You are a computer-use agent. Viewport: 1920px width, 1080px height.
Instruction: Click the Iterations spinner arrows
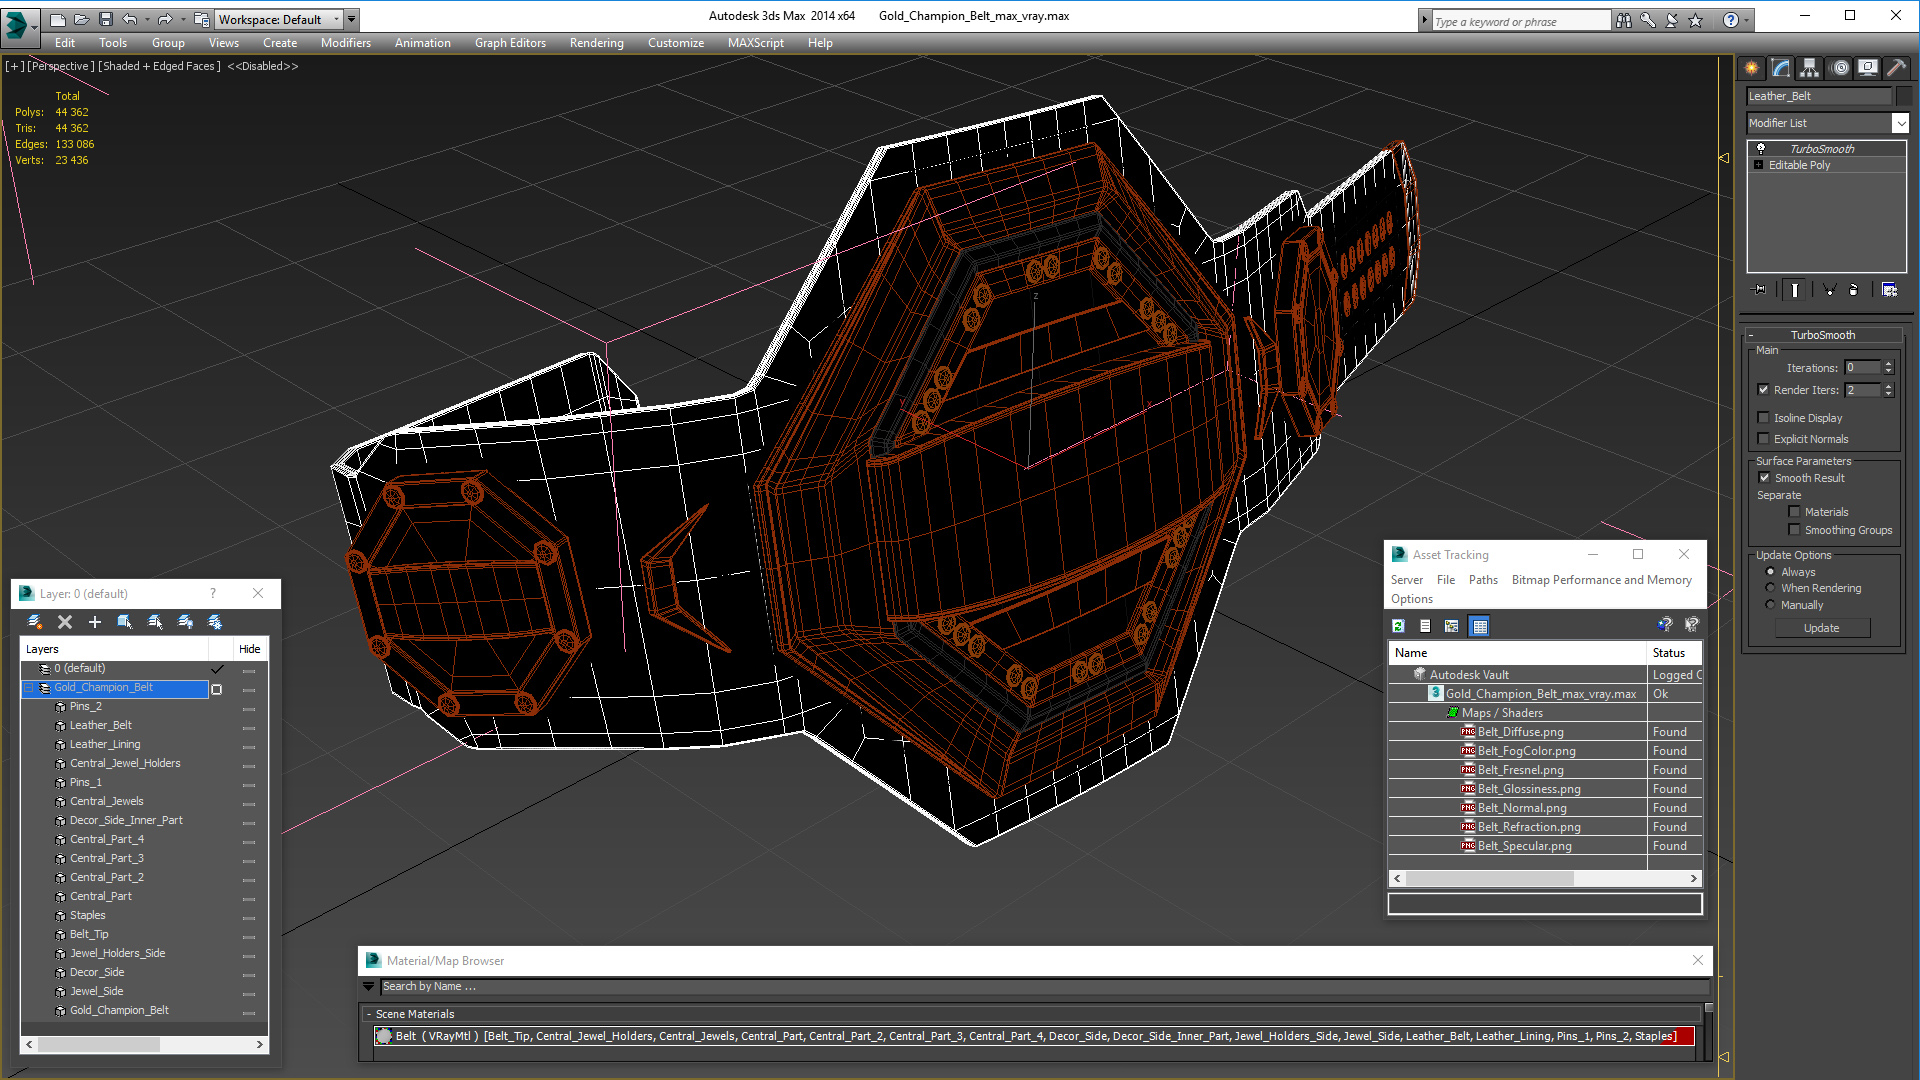1888,368
